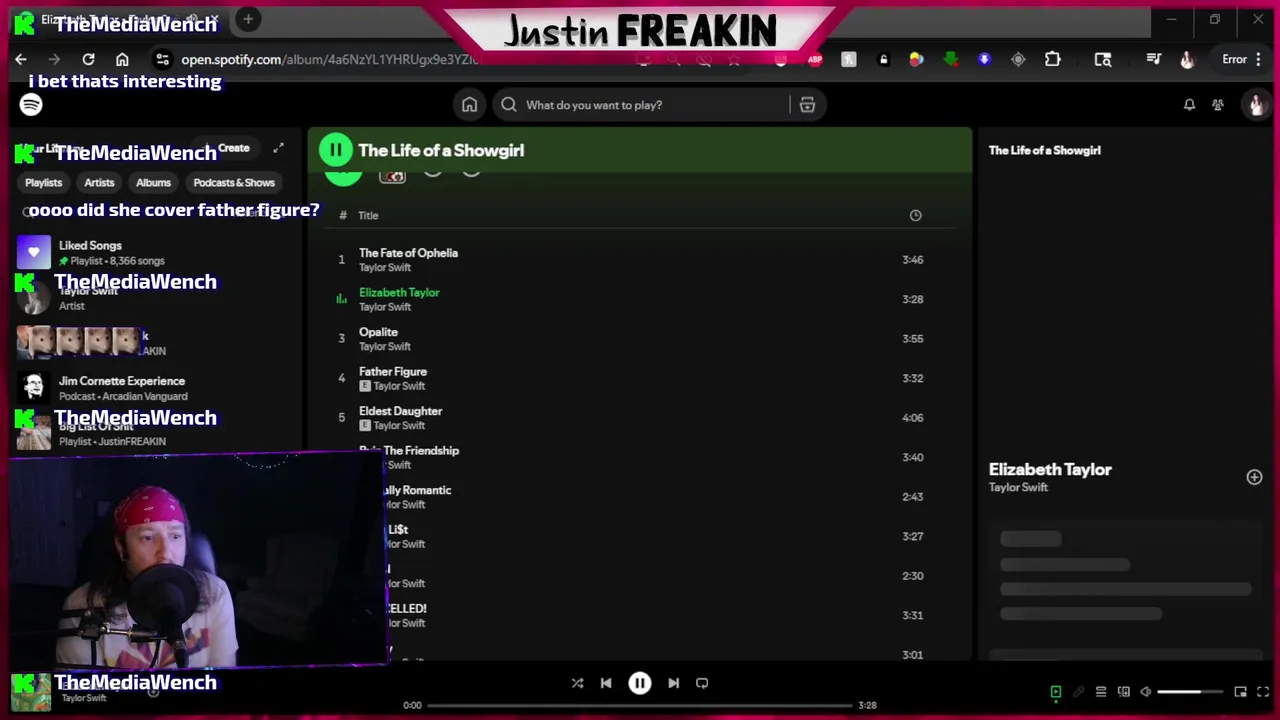The width and height of the screenshot is (1280, 720).
Task: Switch player to full screen
Action: (1263, 692)
